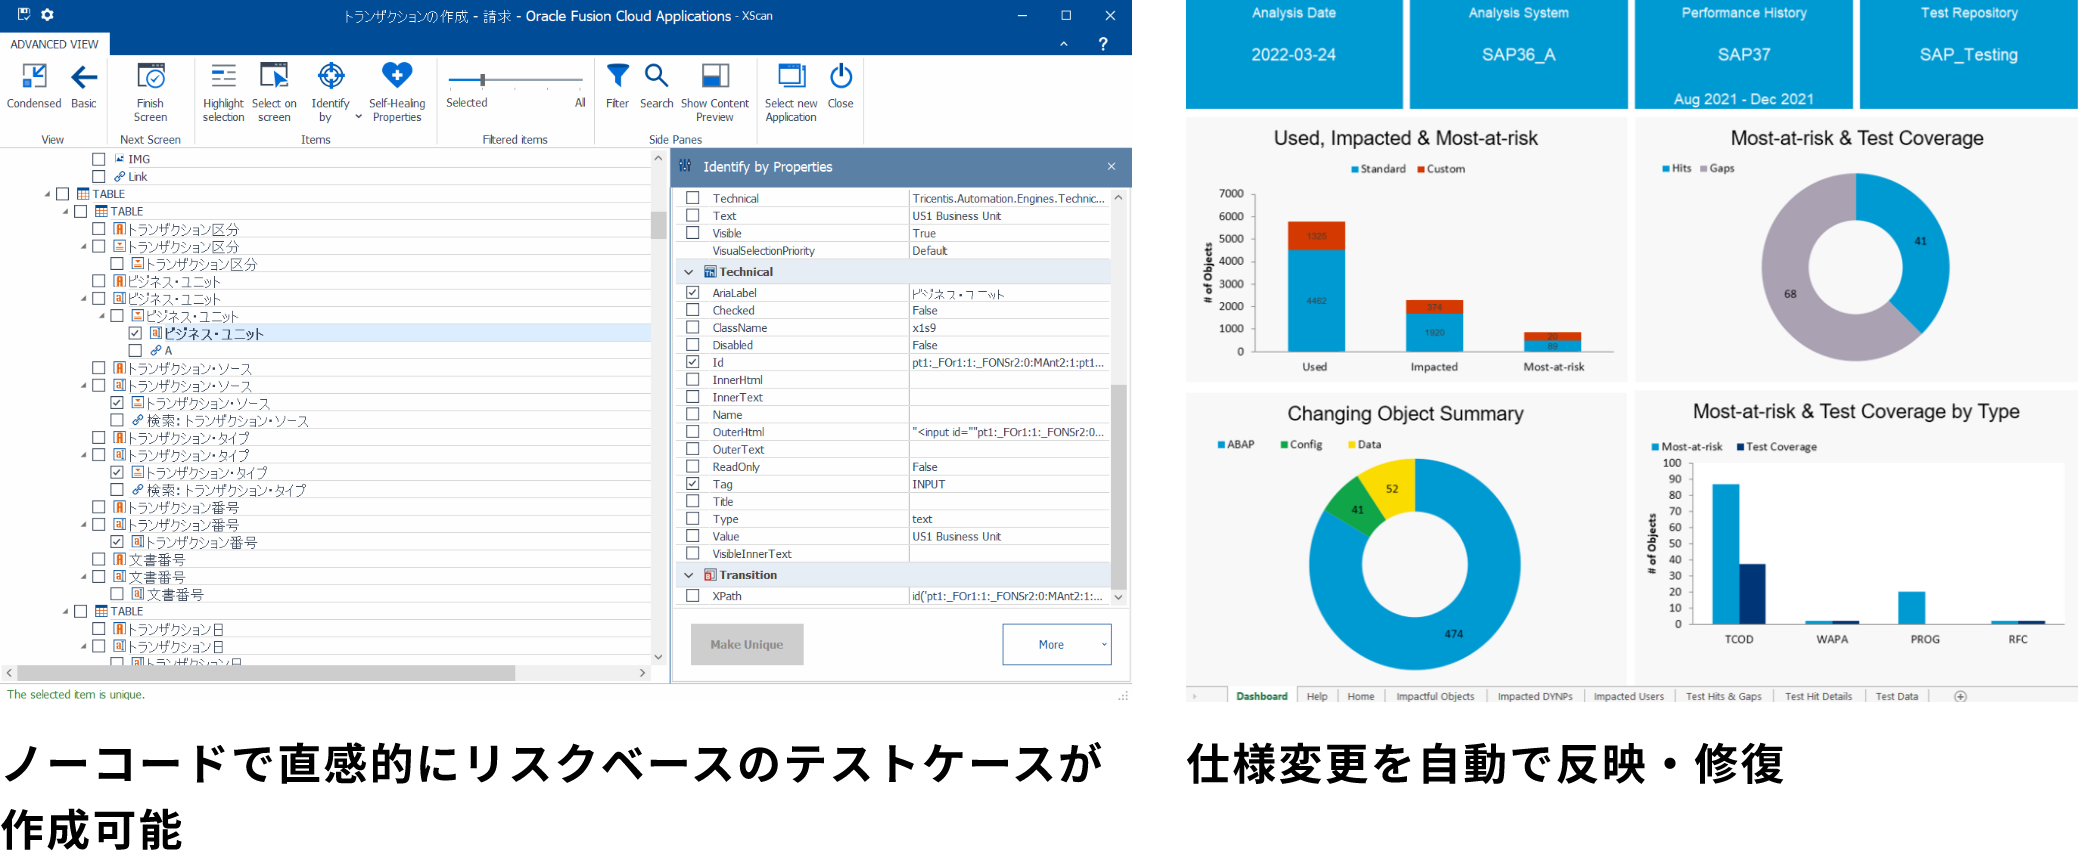
Task: Uncheck the highlighted ビジネス・ユニット checkbox
Action: [x=135, y=333]
